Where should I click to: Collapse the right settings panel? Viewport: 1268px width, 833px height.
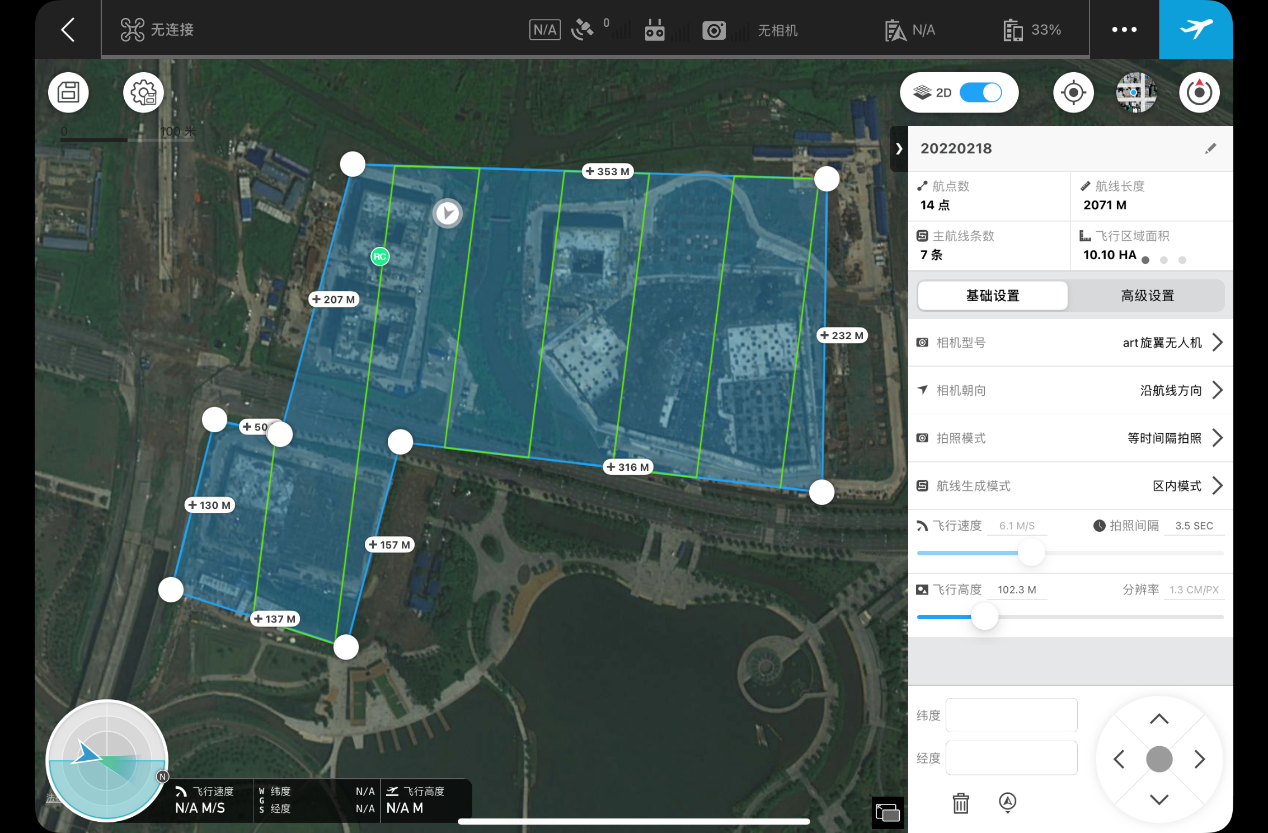pos(899,149)
